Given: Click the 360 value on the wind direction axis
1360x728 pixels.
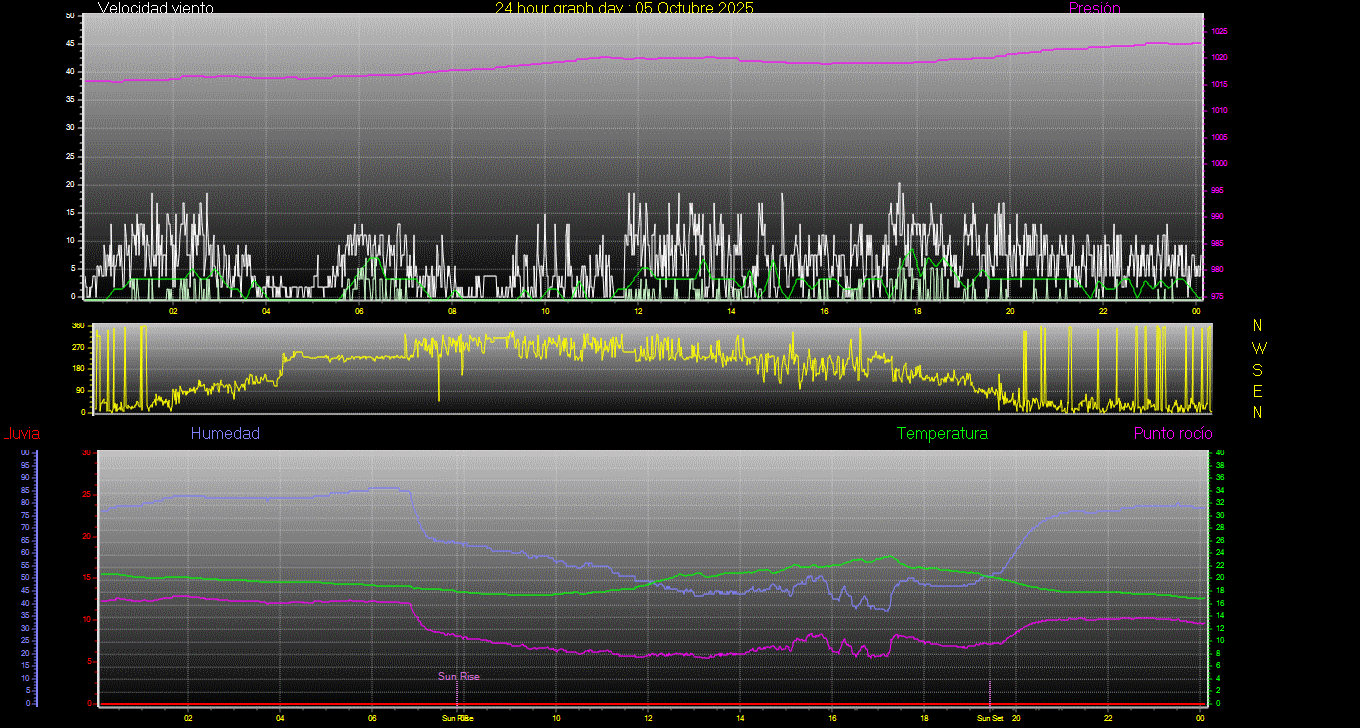Looking at the screenshot, I should click(x=77, y=326).
